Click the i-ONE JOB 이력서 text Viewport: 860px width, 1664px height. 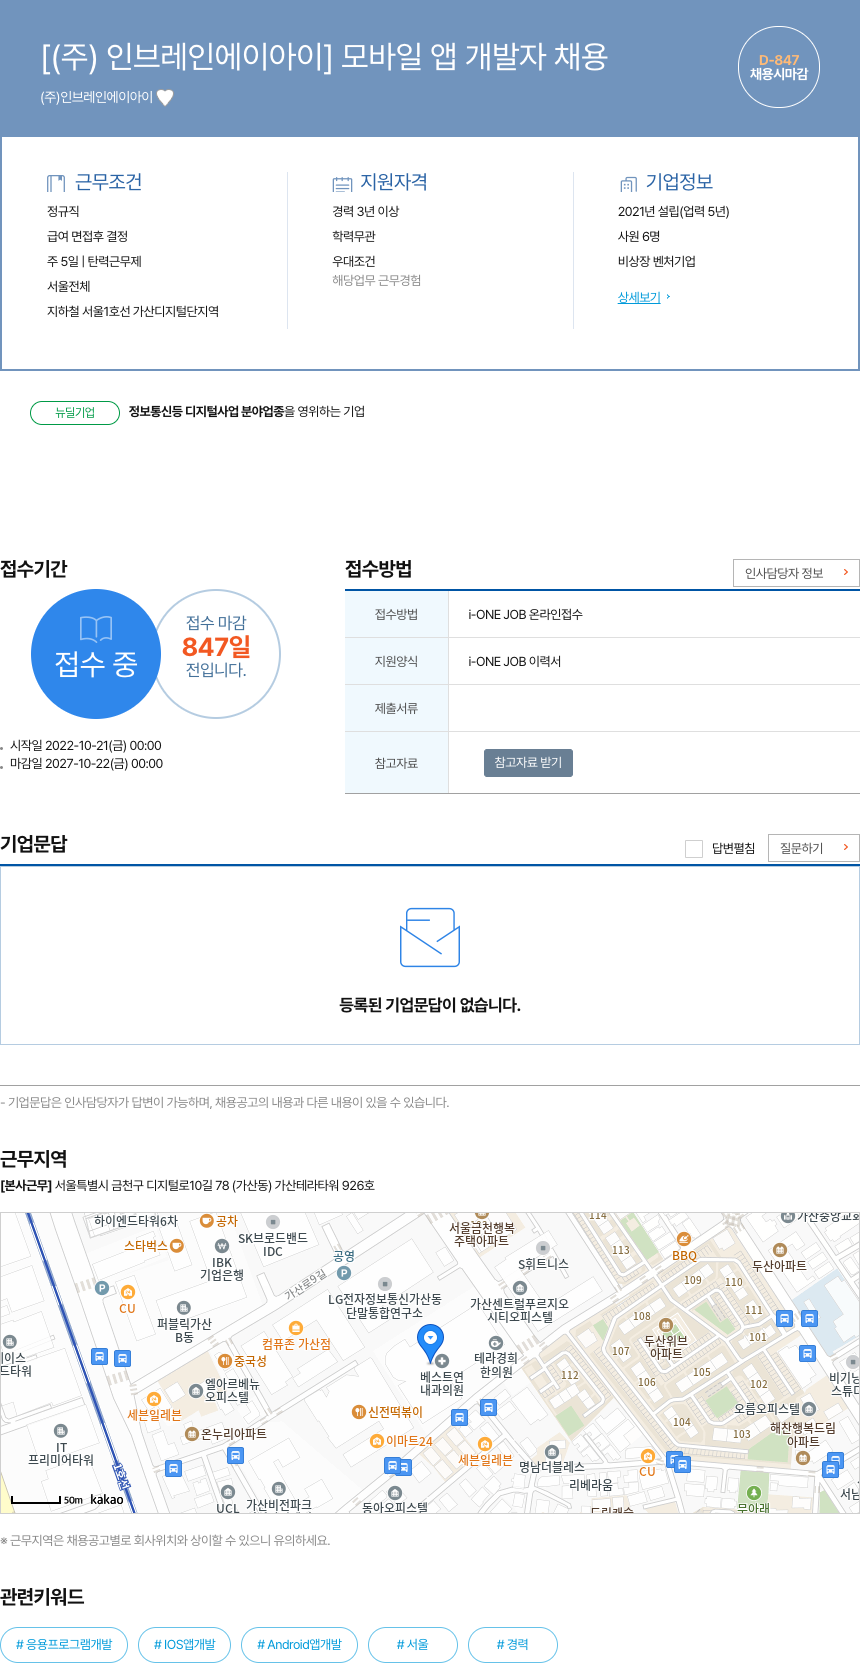(514, 662)
